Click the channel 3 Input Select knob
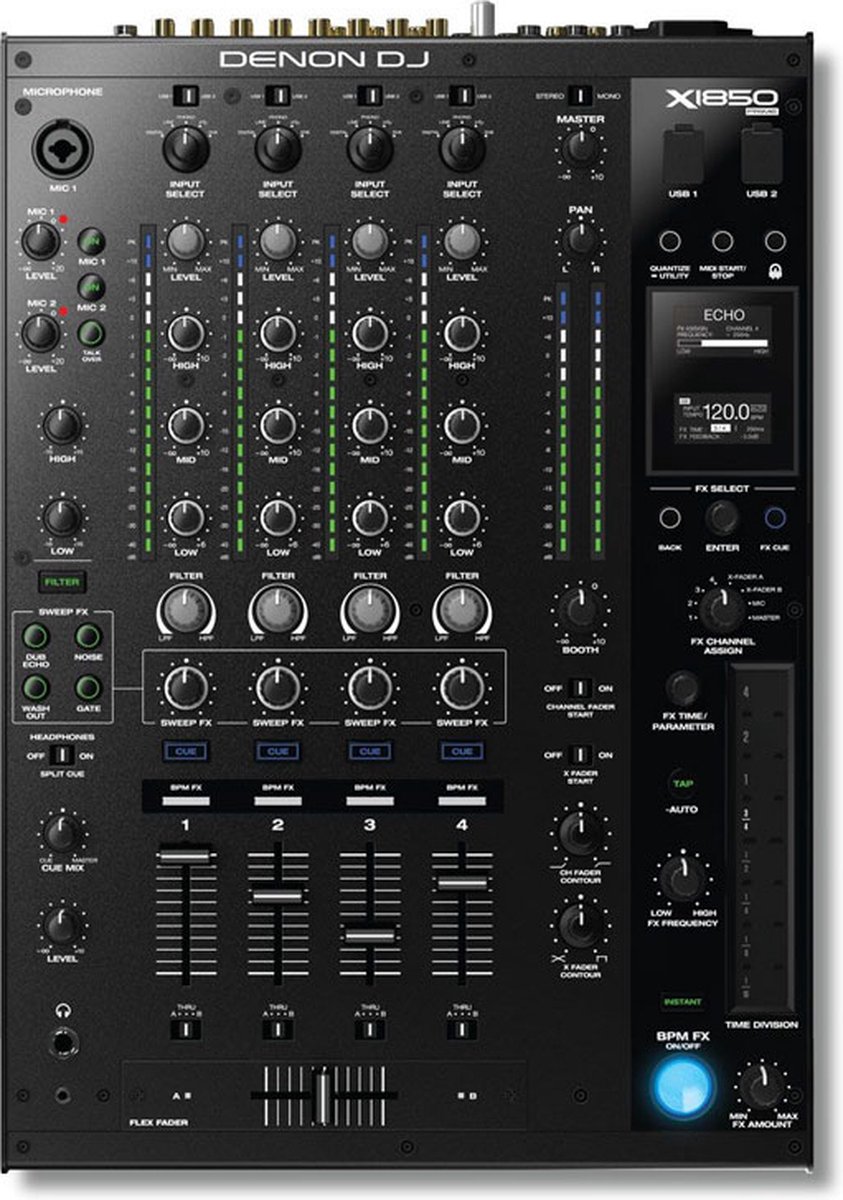843x1200 pixels. [x=370, y=149]
